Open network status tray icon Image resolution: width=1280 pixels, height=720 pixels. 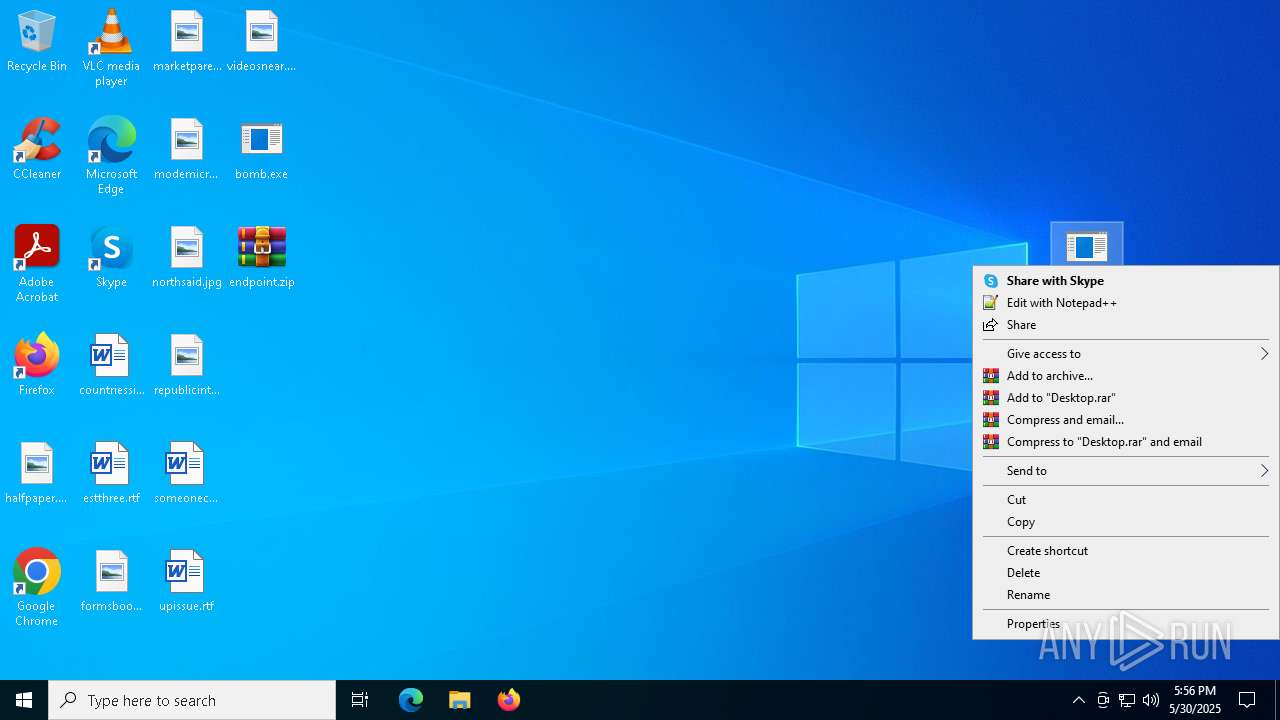[x=1127, y=700]
